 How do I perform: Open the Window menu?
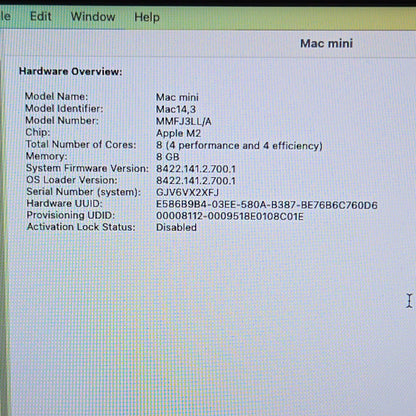click(93, 17)
